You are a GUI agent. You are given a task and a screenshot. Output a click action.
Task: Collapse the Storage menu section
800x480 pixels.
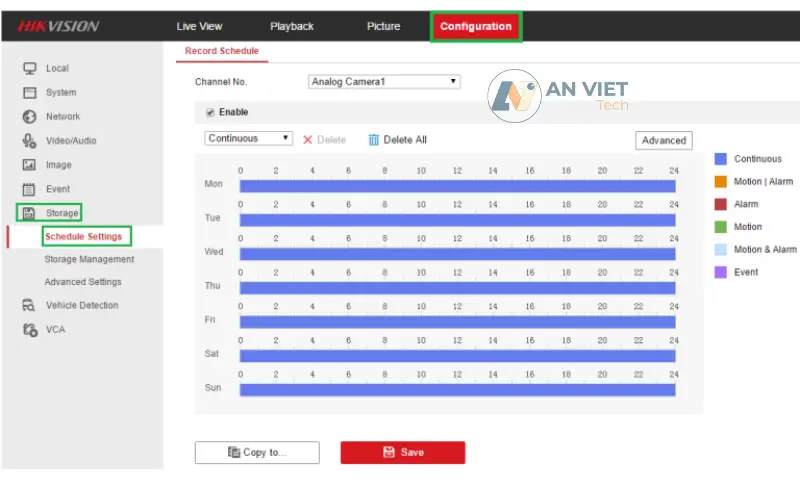tap(61, 213)
